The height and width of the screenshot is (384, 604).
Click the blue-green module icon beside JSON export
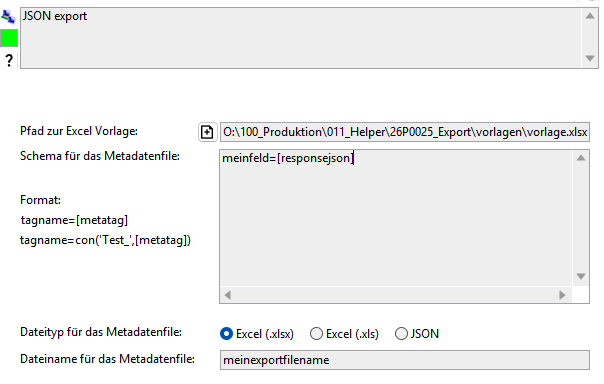pos(8,16)
